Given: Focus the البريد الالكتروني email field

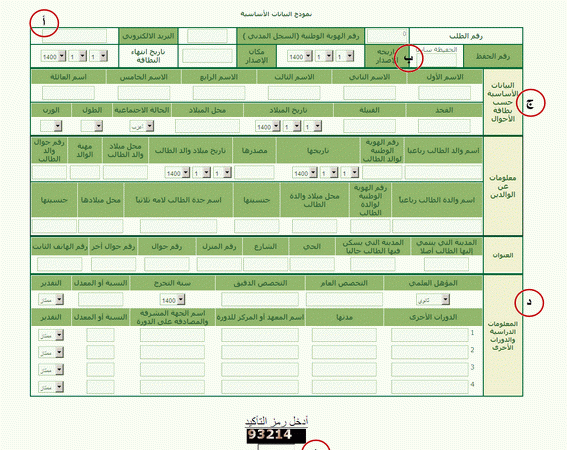Looking at the screenshot, I should coord(74,36).
